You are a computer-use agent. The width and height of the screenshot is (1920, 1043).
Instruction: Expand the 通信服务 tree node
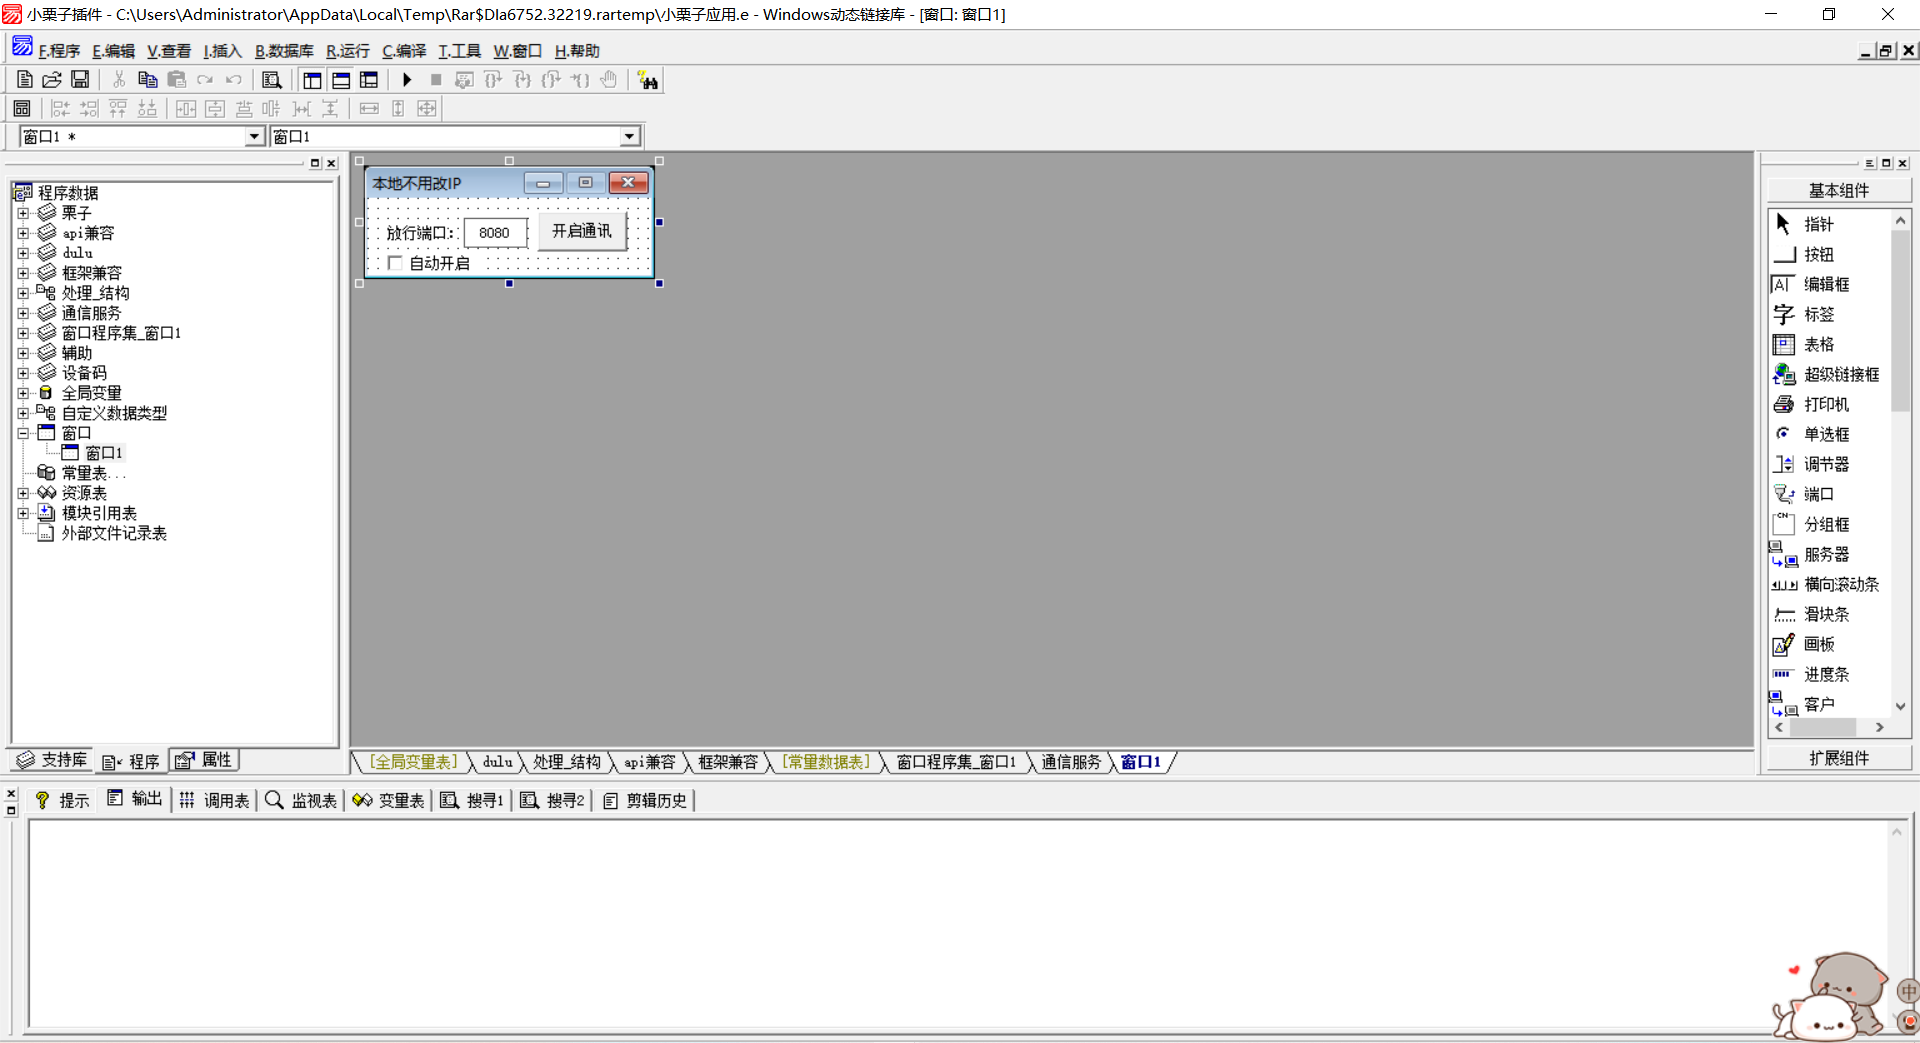[23, 313]
